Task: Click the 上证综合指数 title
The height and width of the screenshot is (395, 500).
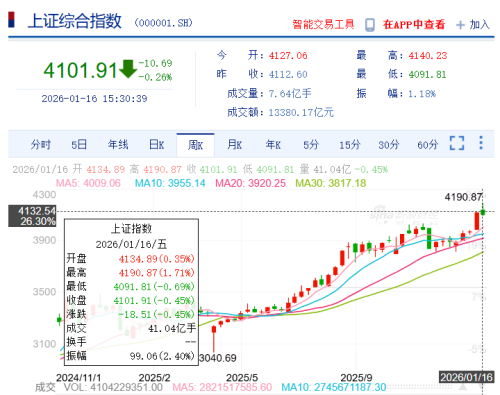Action: [74, 21]
